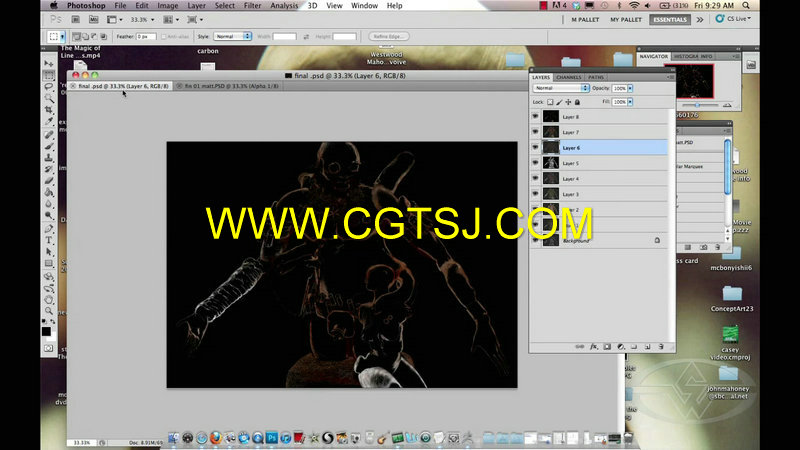Create new adjustment layer icon
The width and height of the screenshot is (800, 450).
pos(620,346)
